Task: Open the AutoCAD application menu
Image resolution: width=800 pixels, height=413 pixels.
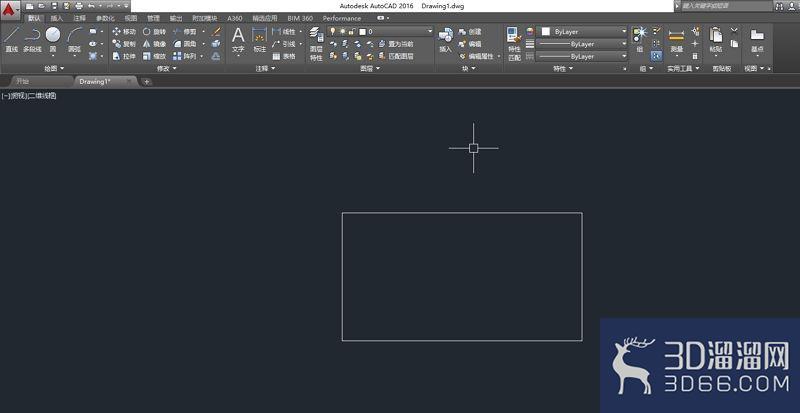Action: point(10,9)
